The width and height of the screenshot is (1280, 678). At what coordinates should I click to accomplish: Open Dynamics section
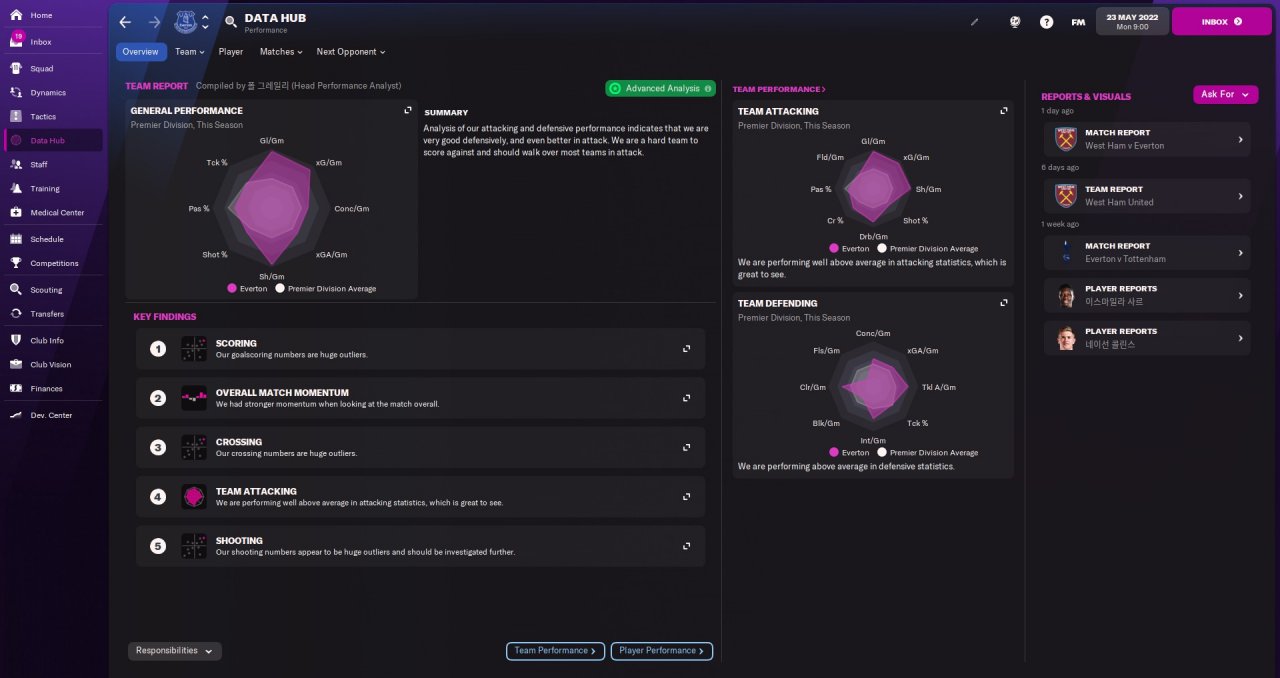(52, 93)
